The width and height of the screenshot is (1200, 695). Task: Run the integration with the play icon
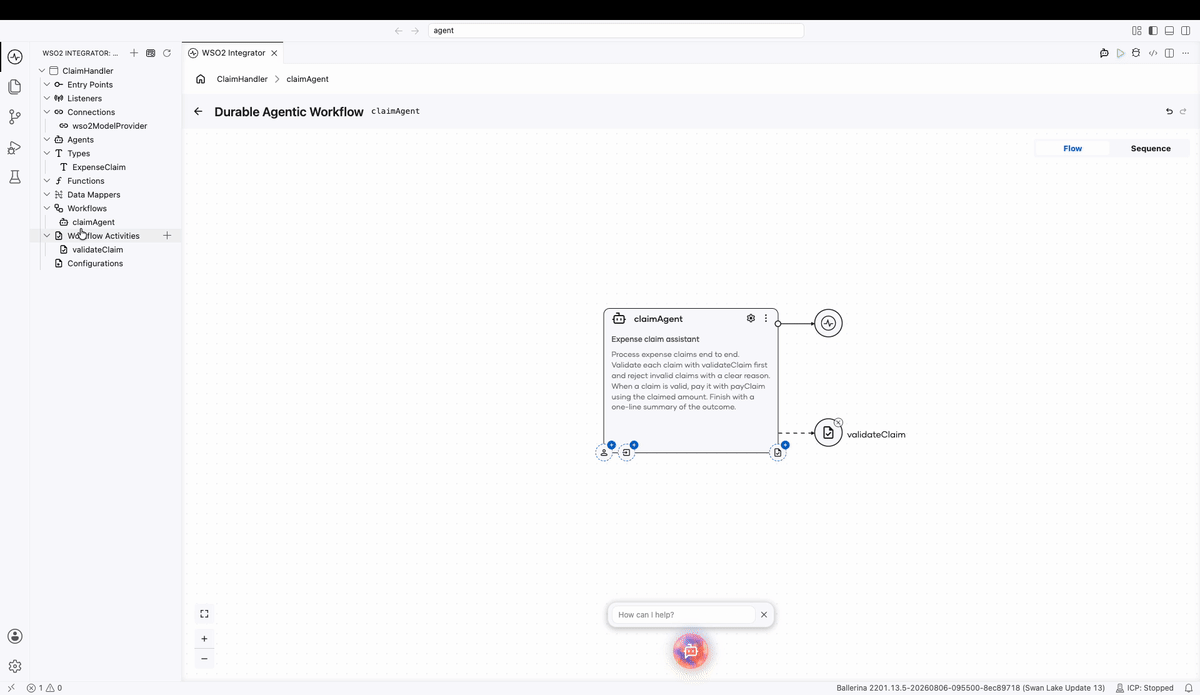[1120, 53]
